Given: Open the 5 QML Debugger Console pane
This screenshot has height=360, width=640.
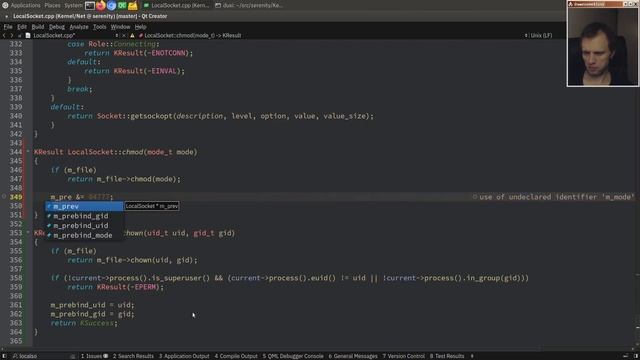Looking at the screenshot, I should coord(293,356).
